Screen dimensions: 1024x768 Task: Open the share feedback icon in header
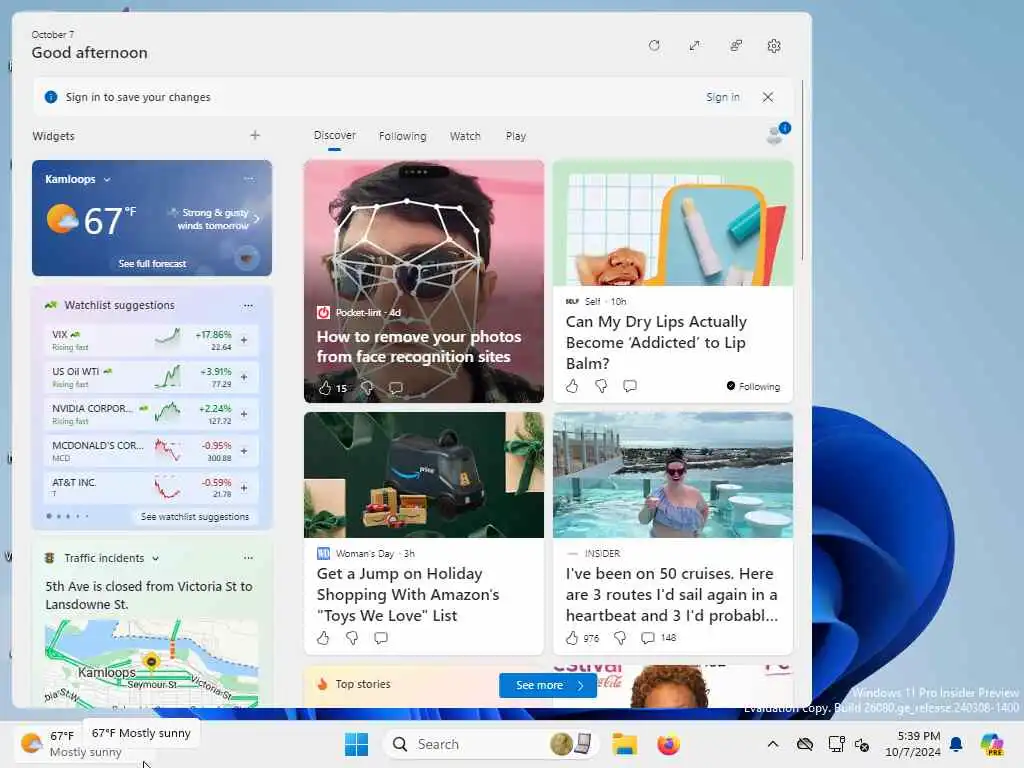click(x=735, y=46)
